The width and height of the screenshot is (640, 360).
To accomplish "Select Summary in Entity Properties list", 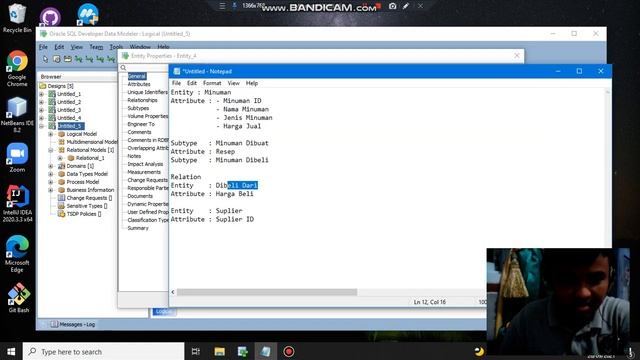I will point(138,228).
